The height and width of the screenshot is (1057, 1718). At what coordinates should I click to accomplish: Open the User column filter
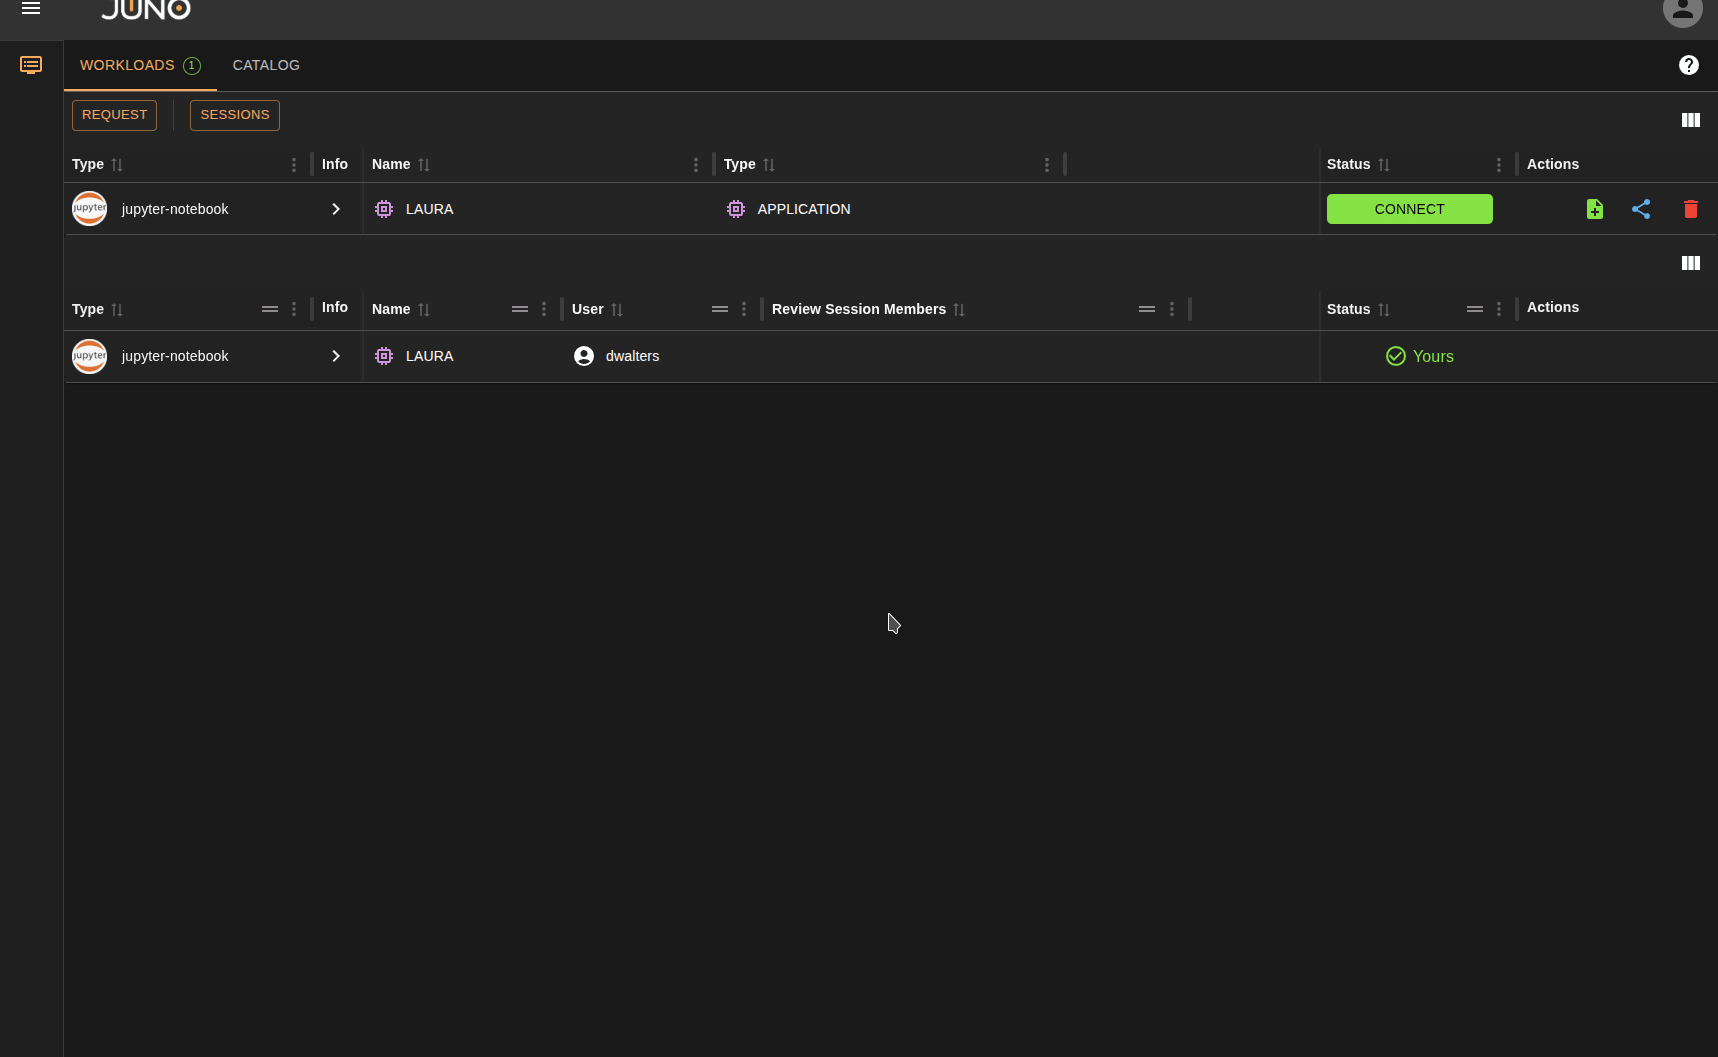coord(719,309)
